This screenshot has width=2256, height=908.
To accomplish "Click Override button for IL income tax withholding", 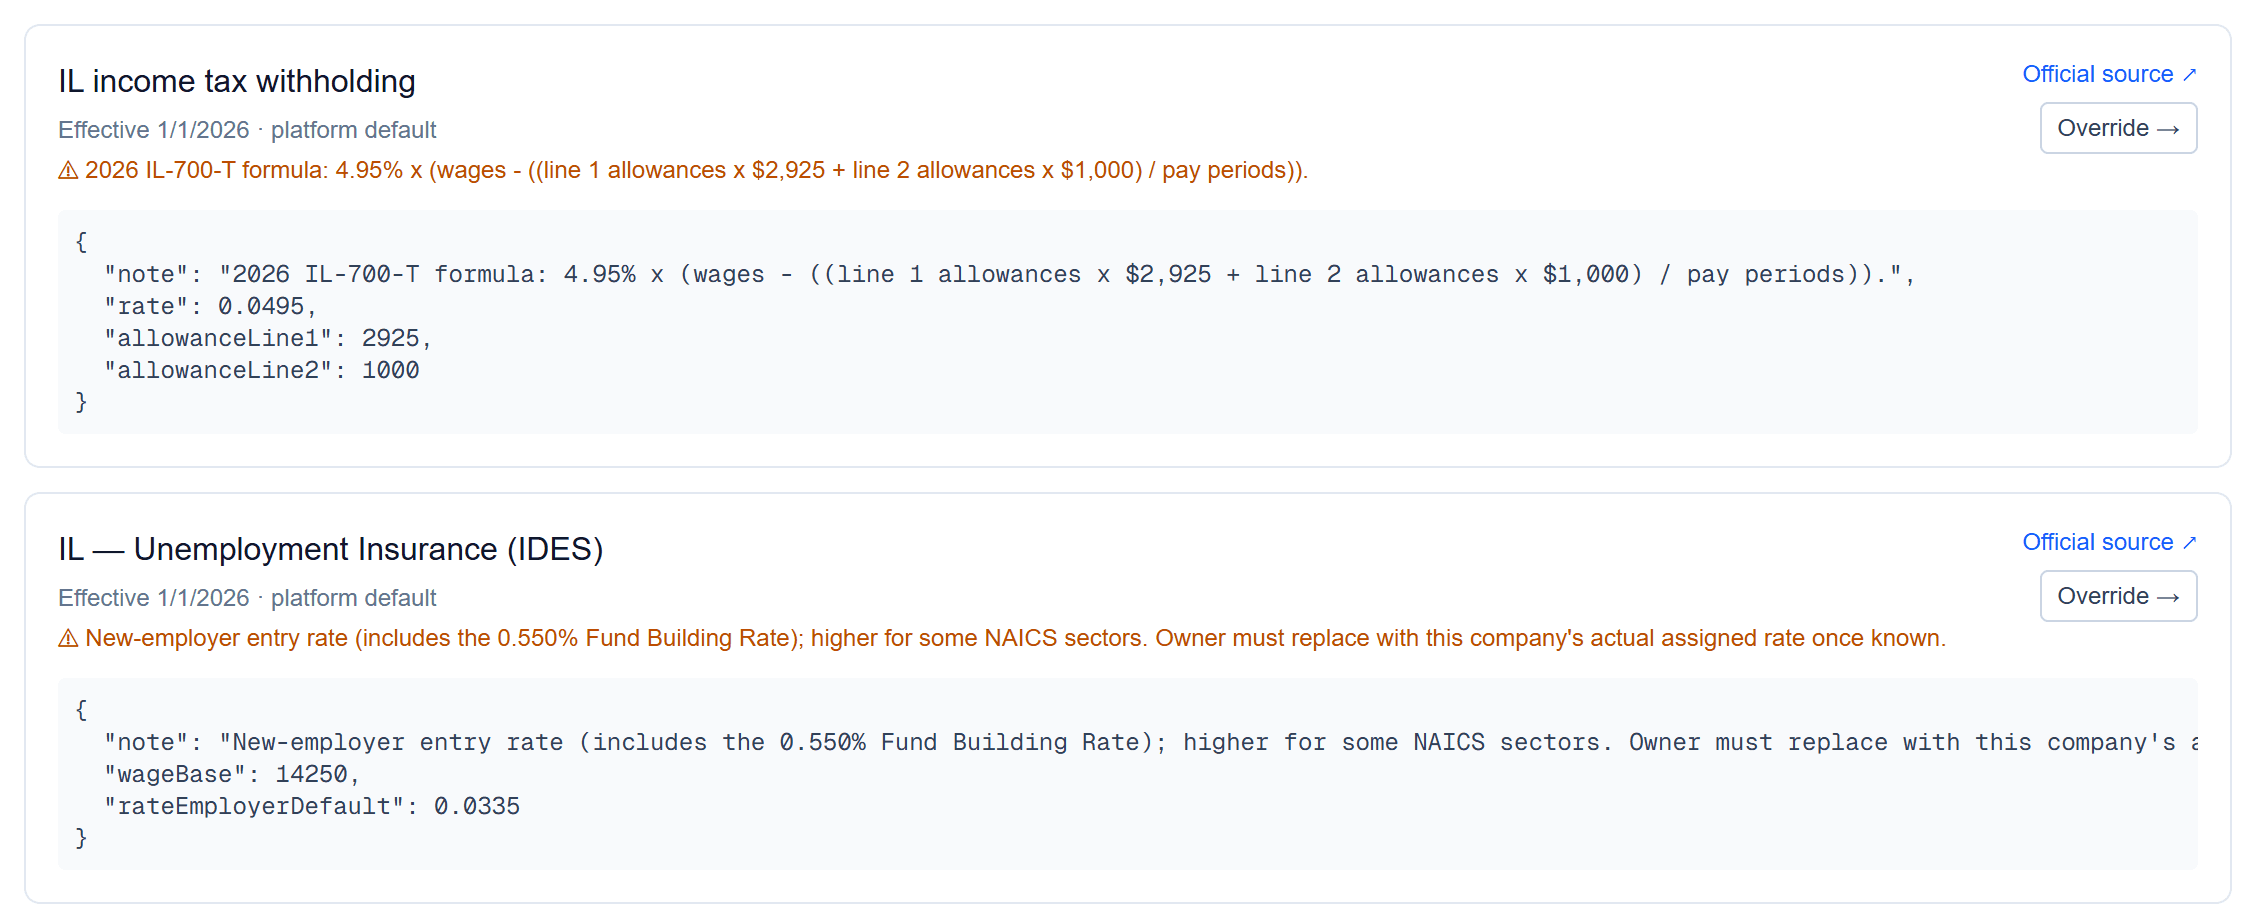I will click(2118, 128).
